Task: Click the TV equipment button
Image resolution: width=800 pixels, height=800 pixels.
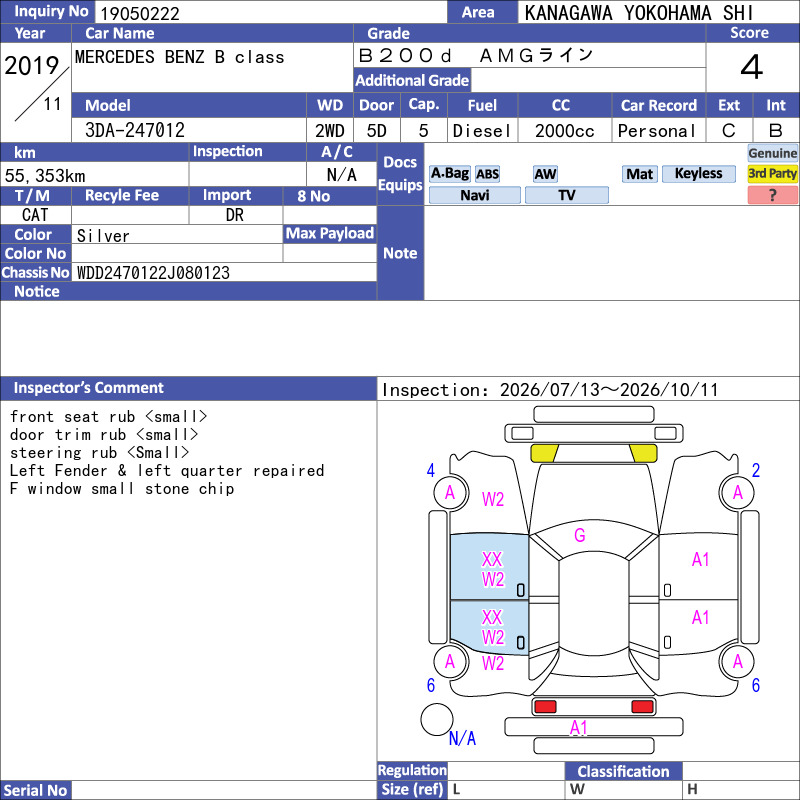Action: pyautogui.click(x=567, y=195)
